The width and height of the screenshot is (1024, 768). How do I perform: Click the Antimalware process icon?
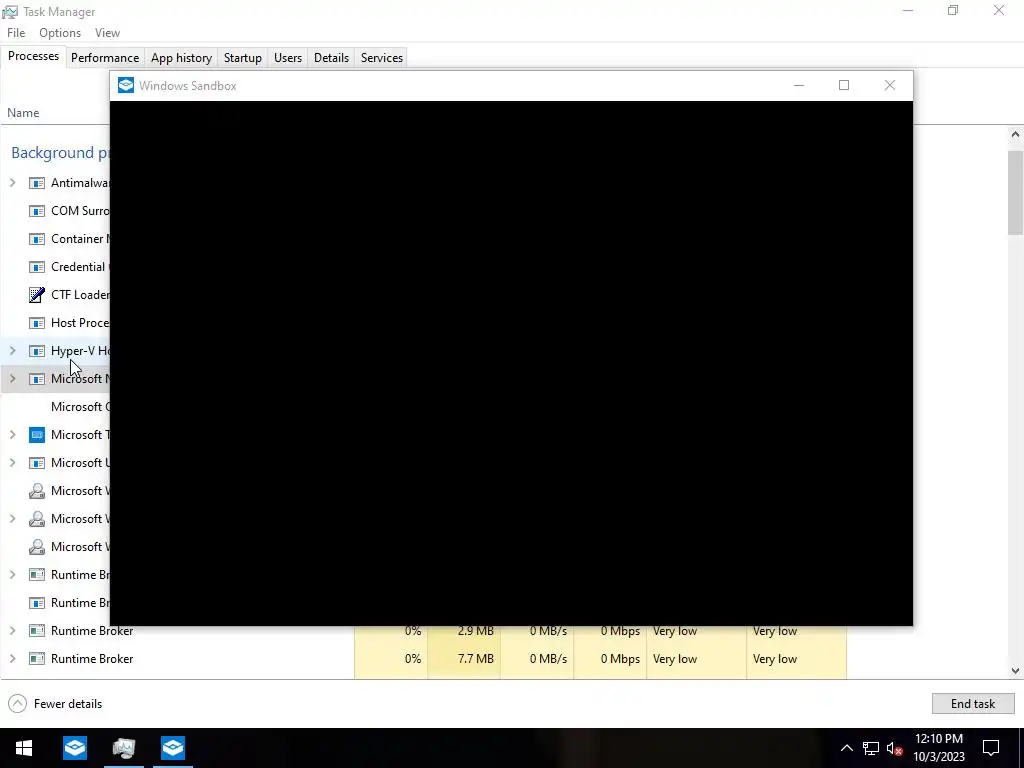pyautogui.click(x=37, y=183)
